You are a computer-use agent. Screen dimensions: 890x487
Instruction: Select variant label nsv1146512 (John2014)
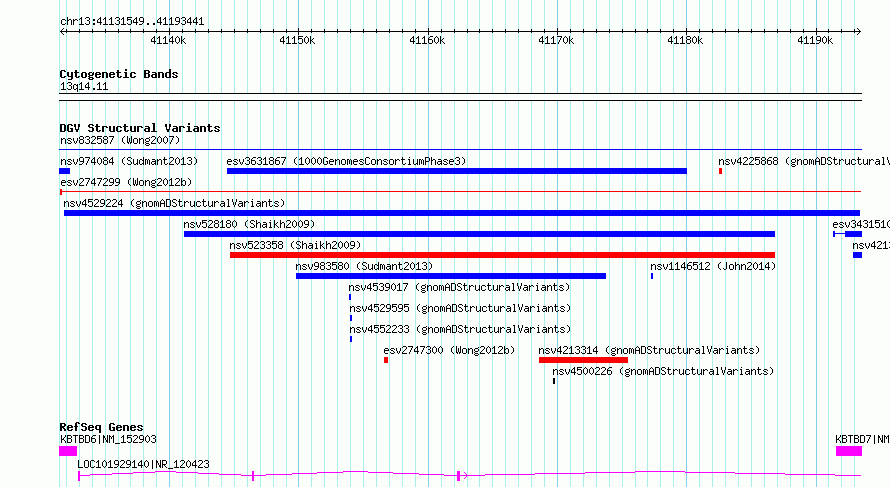[713, 266]
